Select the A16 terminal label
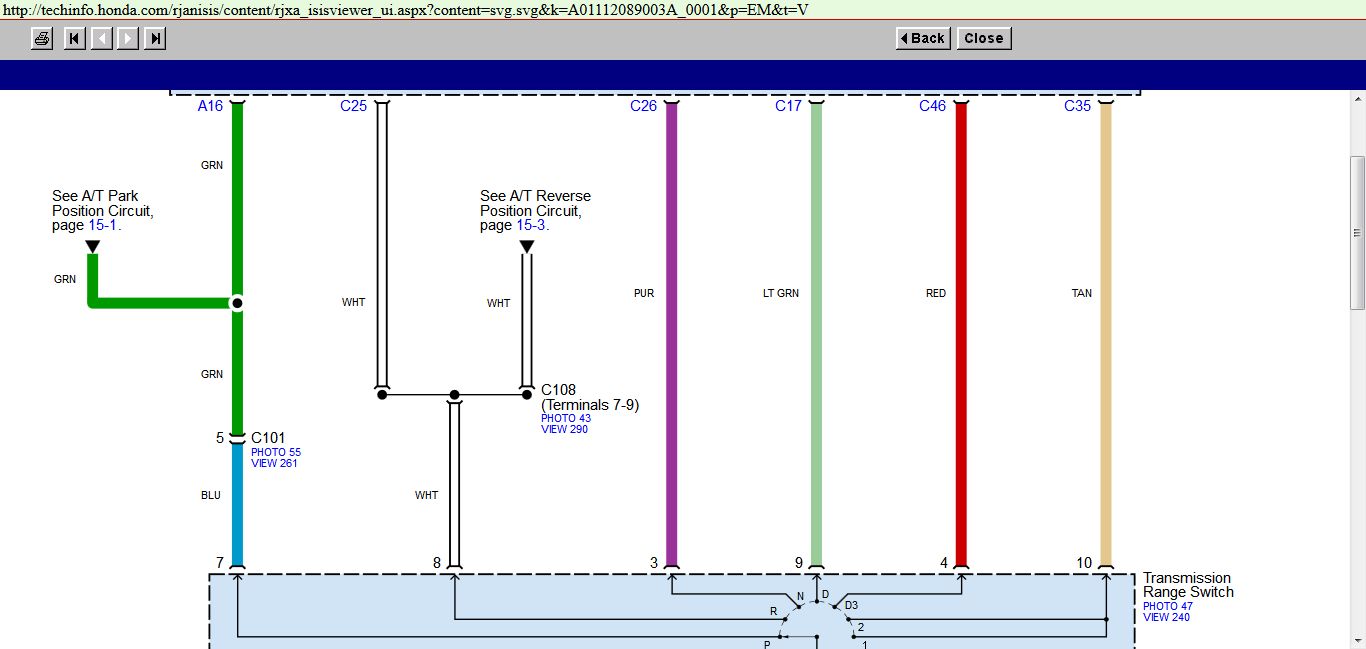 210,106
